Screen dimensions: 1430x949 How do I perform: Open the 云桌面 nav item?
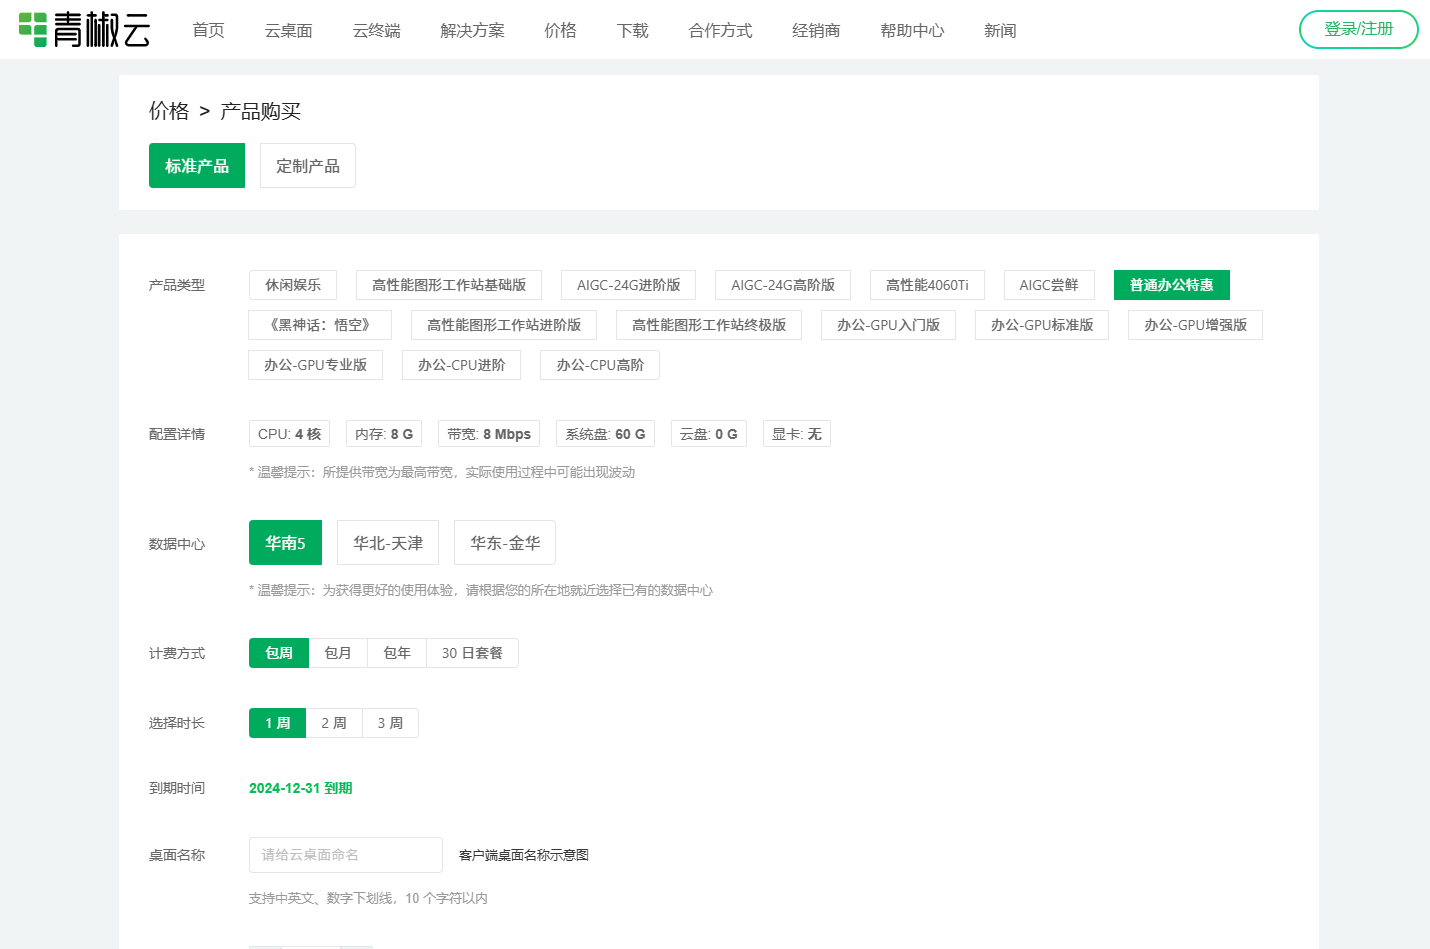tap(288, 31)
